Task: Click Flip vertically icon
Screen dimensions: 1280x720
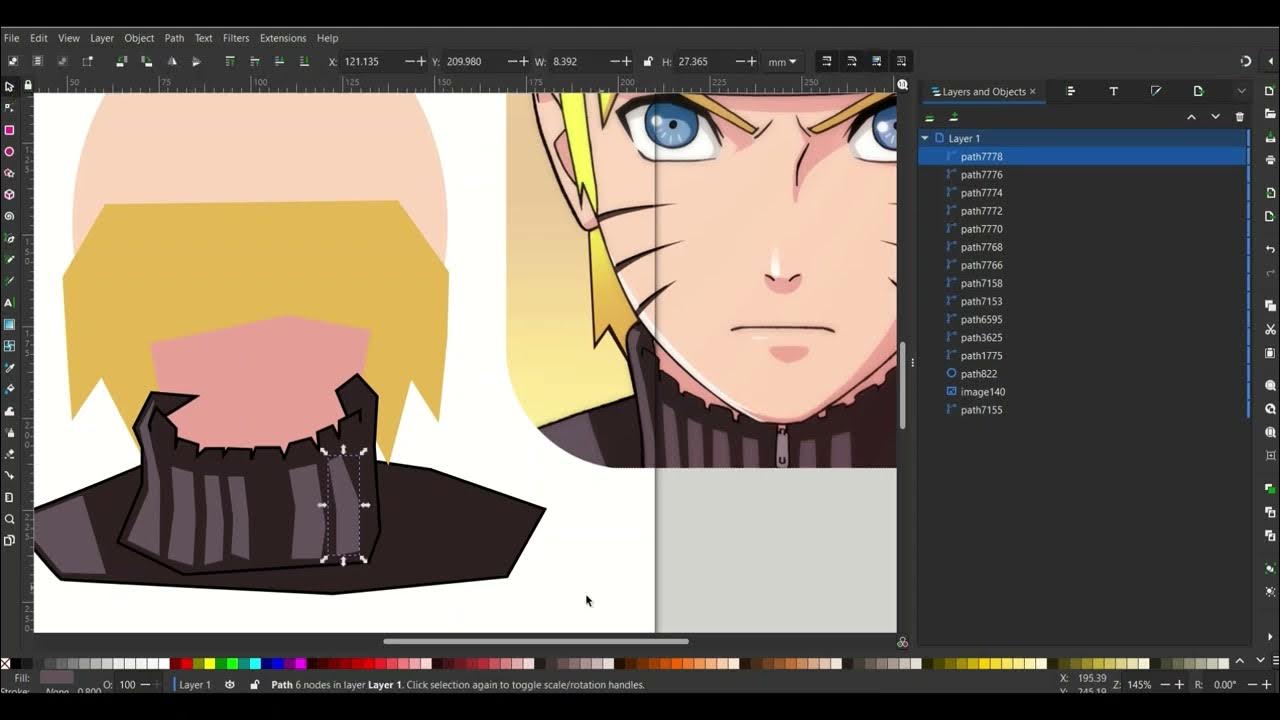Action: point(196,61)
